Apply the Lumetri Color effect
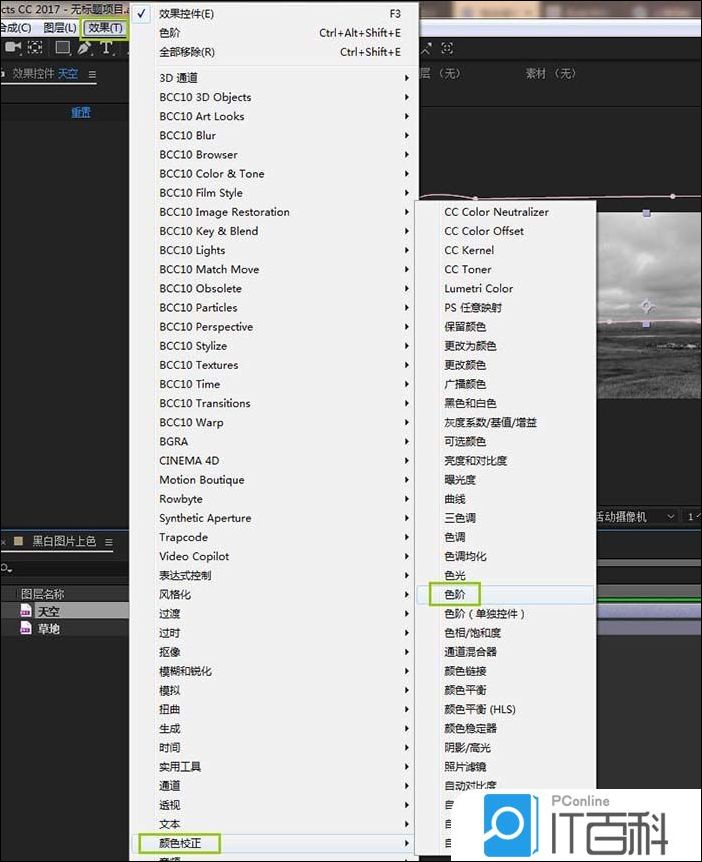 click(x=505, y=288)
